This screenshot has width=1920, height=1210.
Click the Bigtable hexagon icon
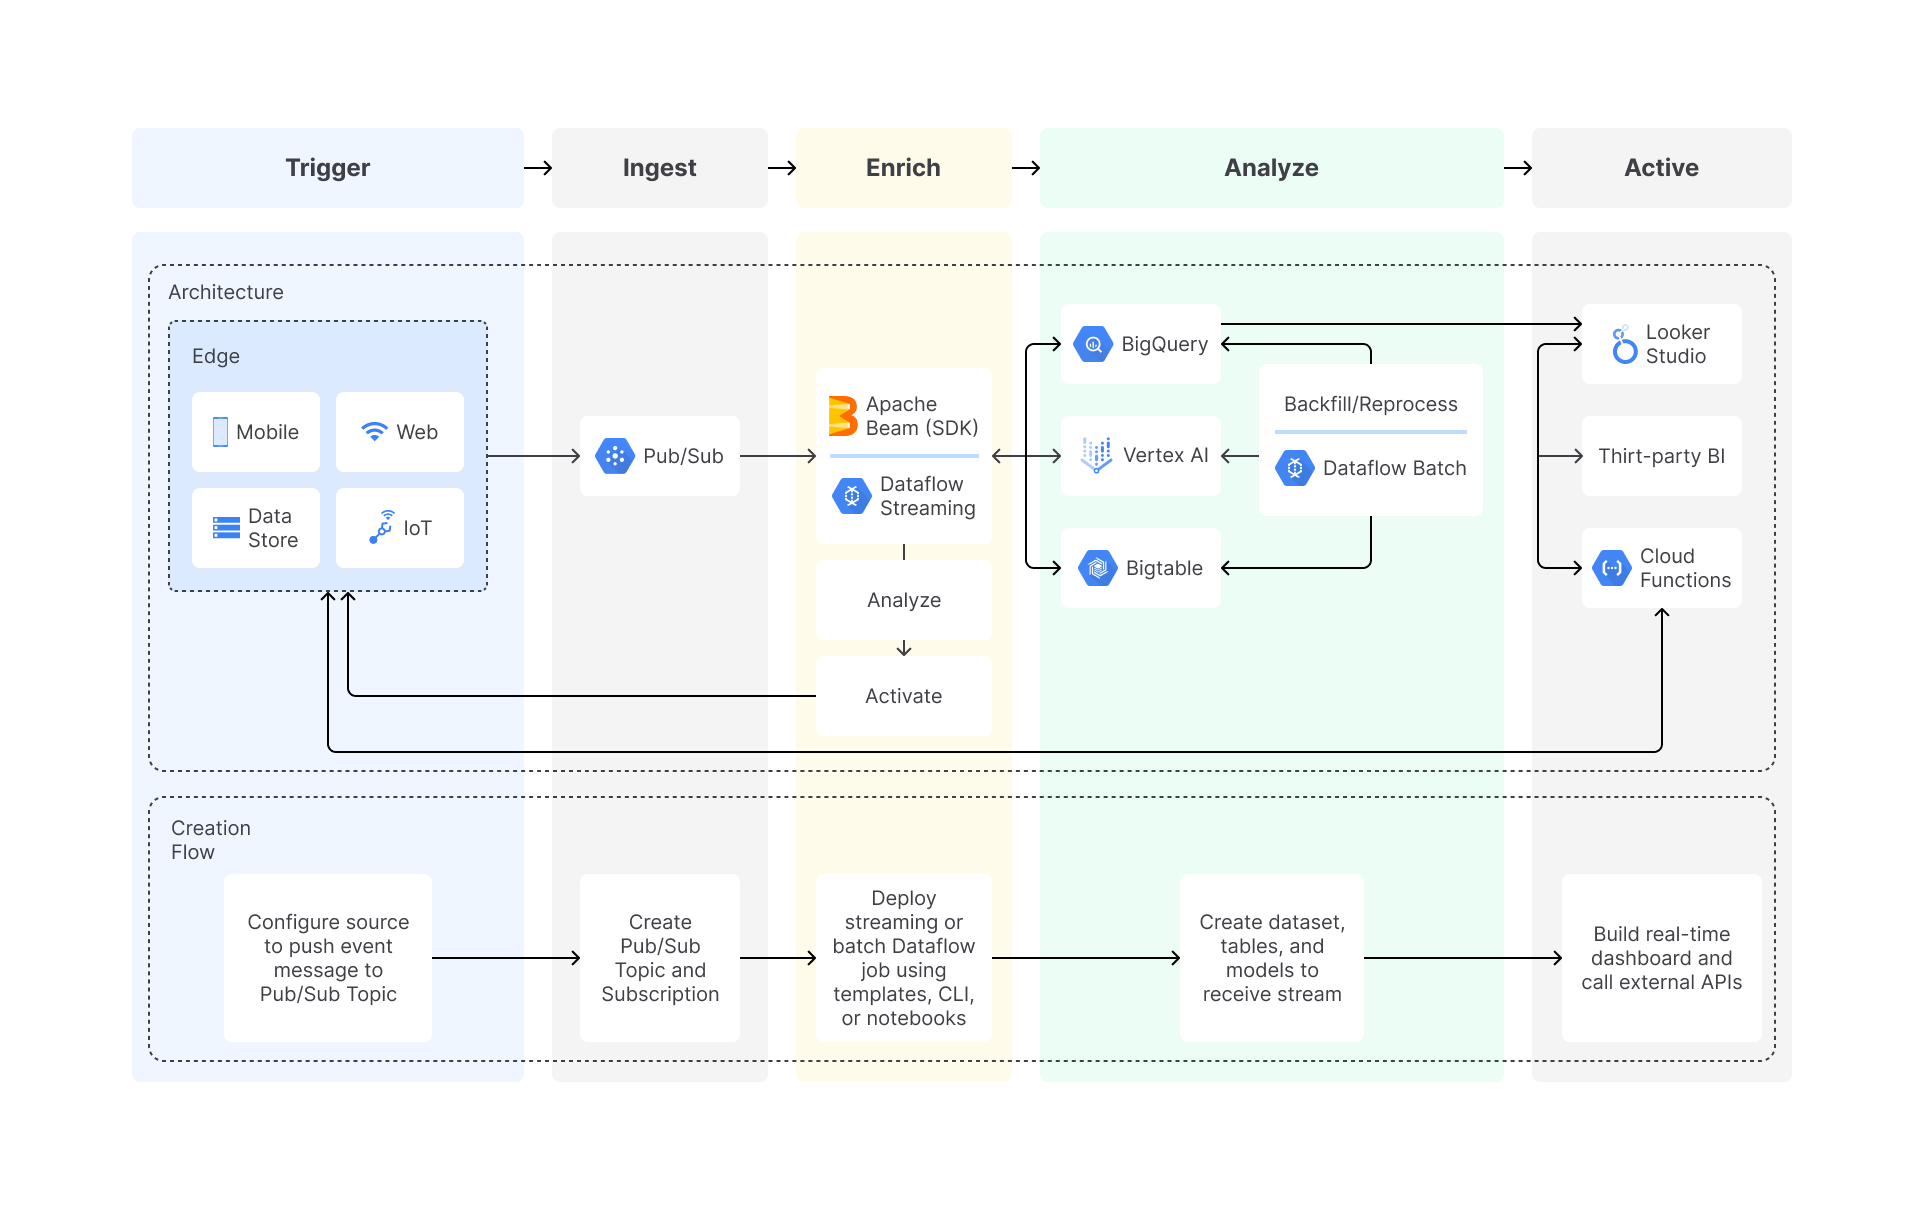point(1098,568)
